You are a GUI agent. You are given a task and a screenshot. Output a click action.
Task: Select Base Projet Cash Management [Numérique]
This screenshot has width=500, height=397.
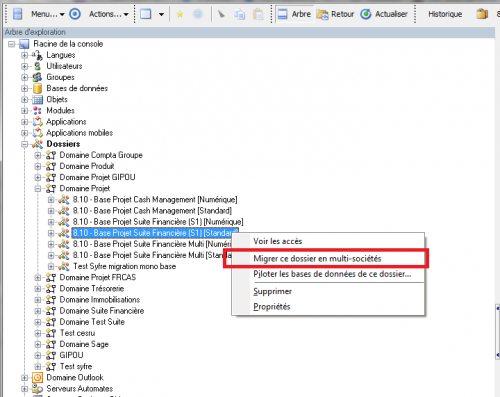point(155,200)
